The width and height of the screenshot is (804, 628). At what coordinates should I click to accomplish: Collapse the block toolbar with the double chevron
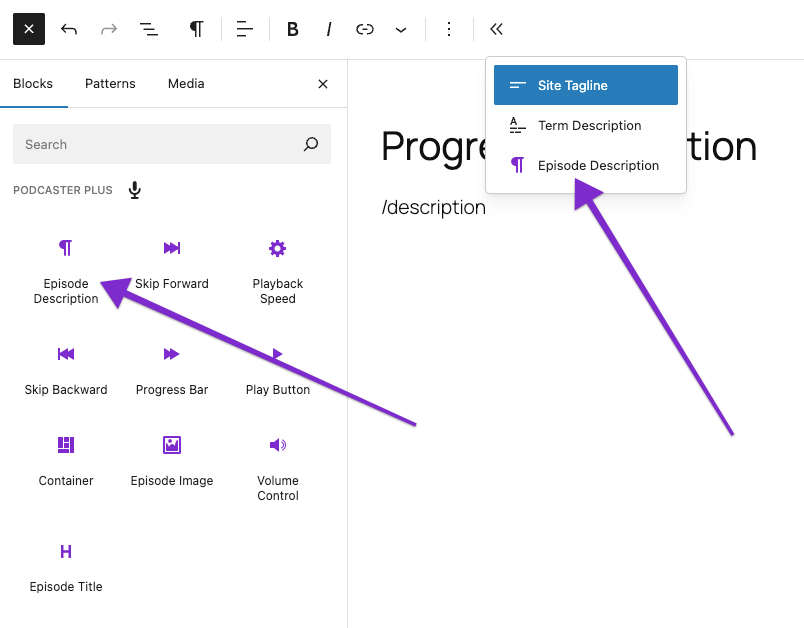tap(496, 29)
